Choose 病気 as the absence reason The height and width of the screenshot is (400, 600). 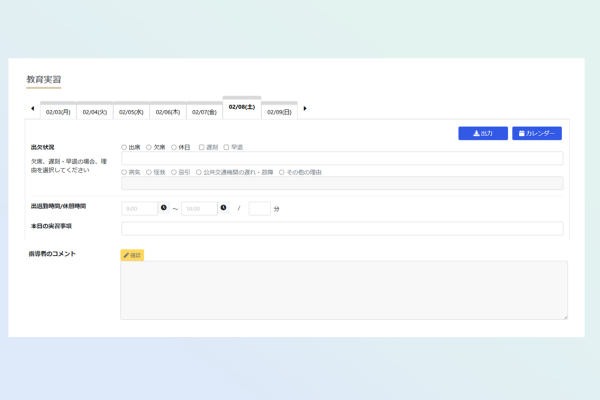point(125,172)
